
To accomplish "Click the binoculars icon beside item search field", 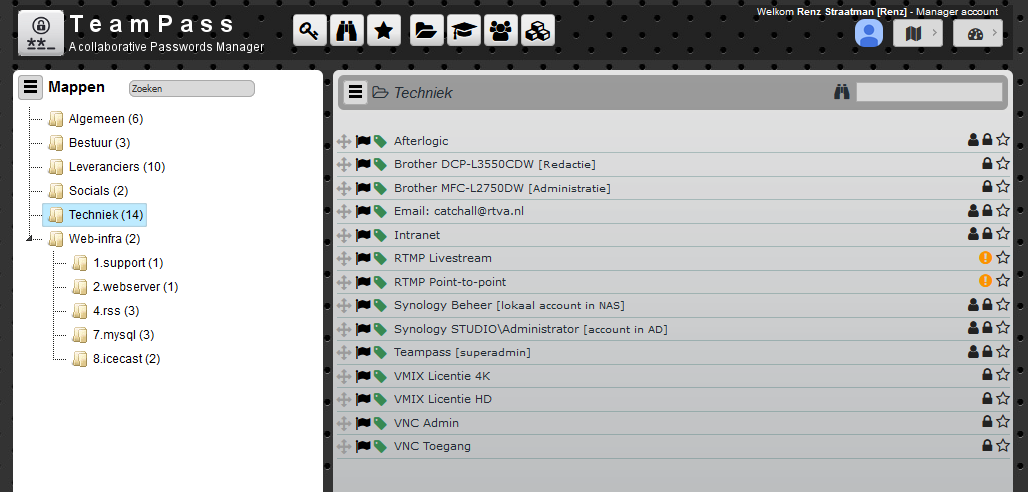I will (x=842, y=92).
